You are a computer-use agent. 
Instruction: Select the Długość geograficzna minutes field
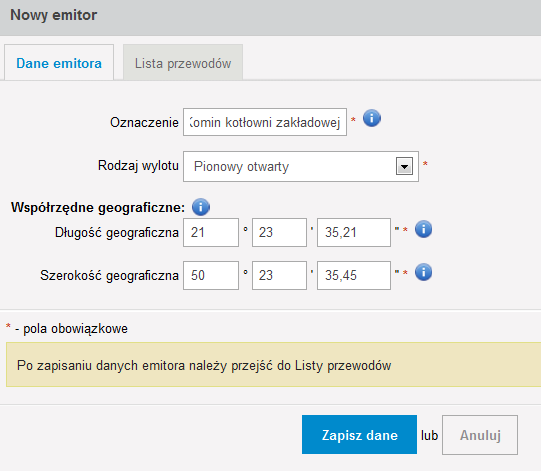pyautogui.click(x=279, y=232)
